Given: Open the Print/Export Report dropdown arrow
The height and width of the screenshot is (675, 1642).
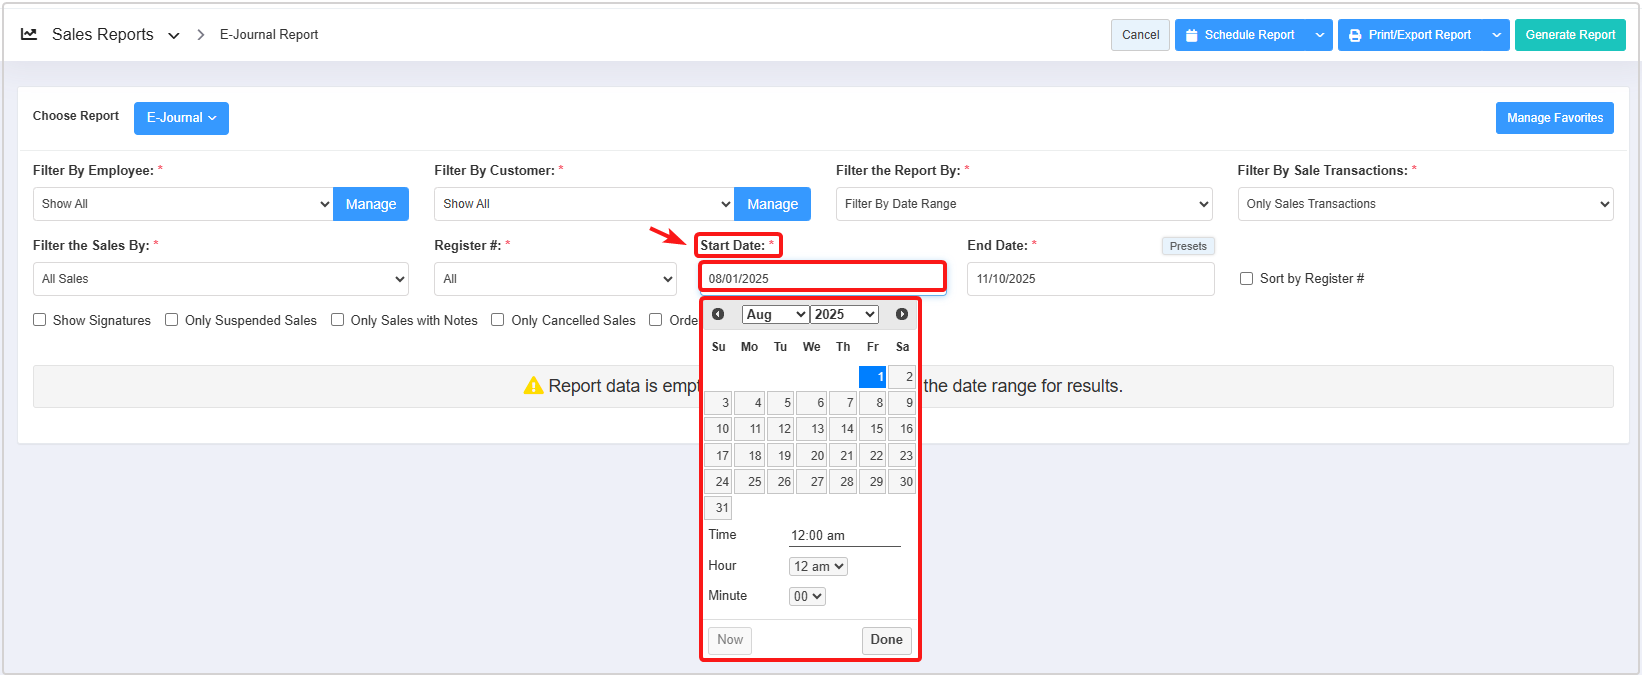Looking at the screenshot, I should (x=1497, y=35).
